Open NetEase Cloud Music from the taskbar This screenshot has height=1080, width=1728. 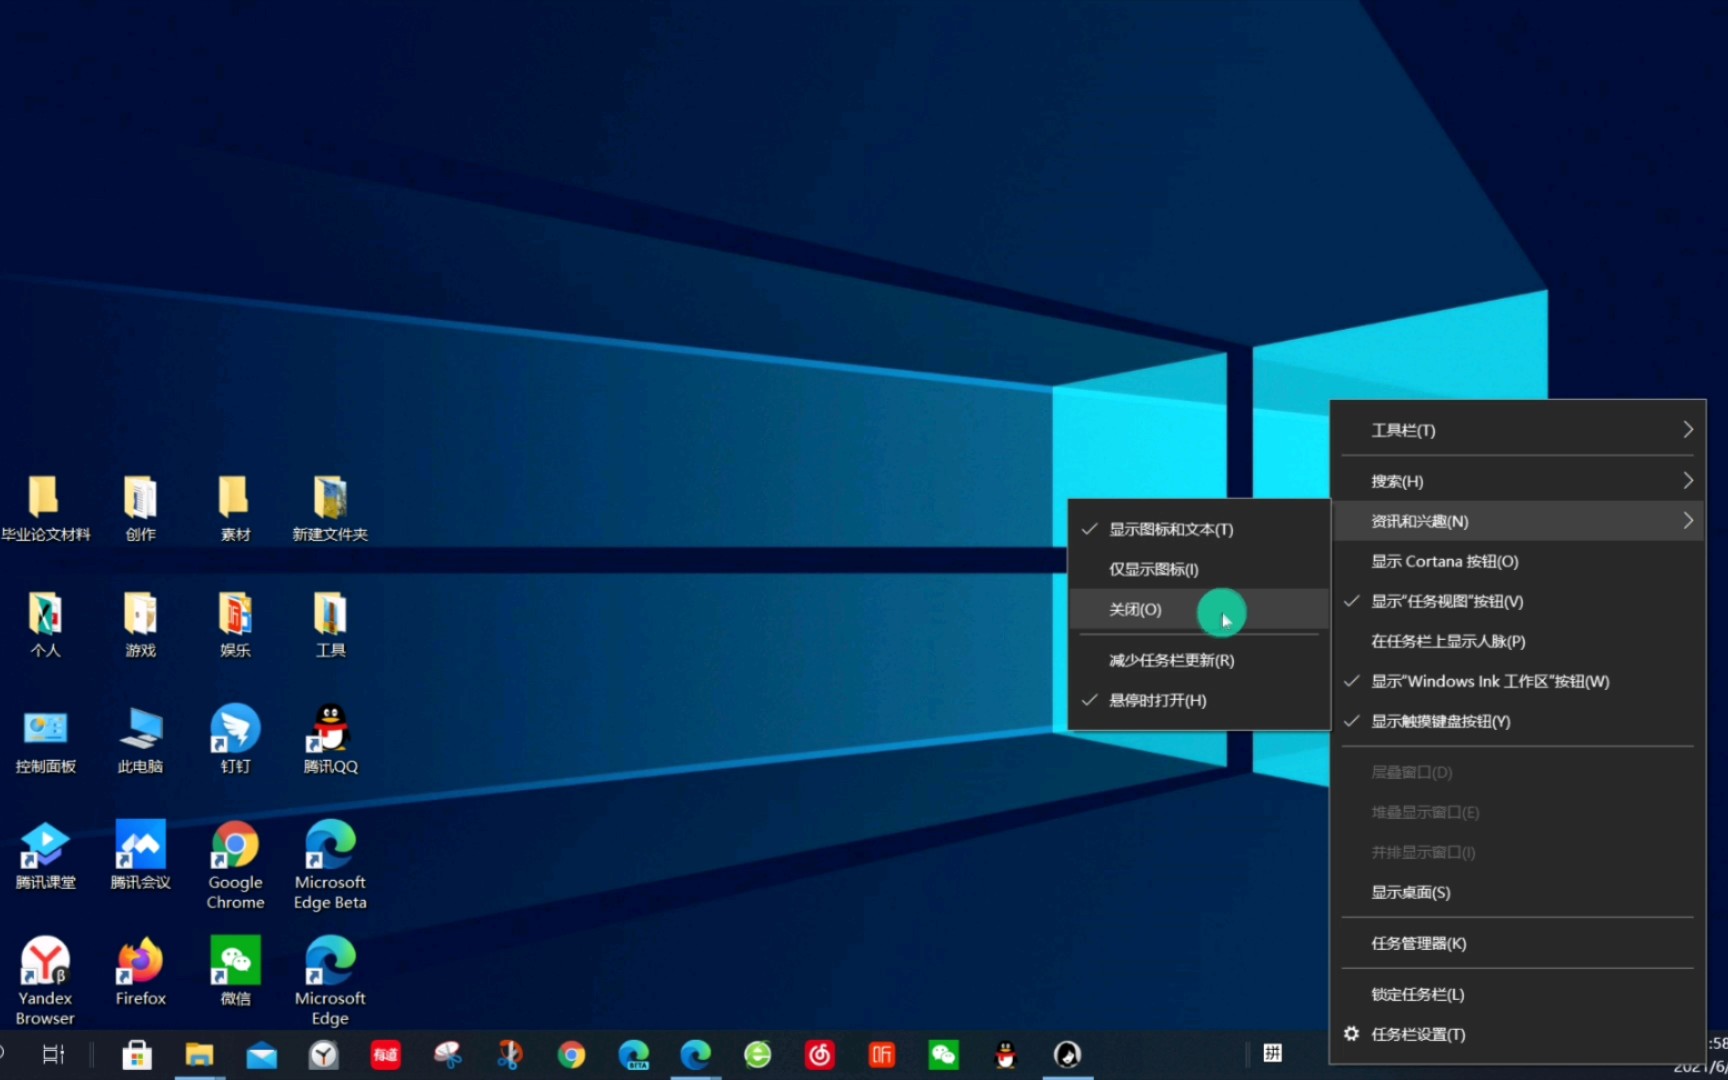pyautogui.click(x=820, y=1054)
